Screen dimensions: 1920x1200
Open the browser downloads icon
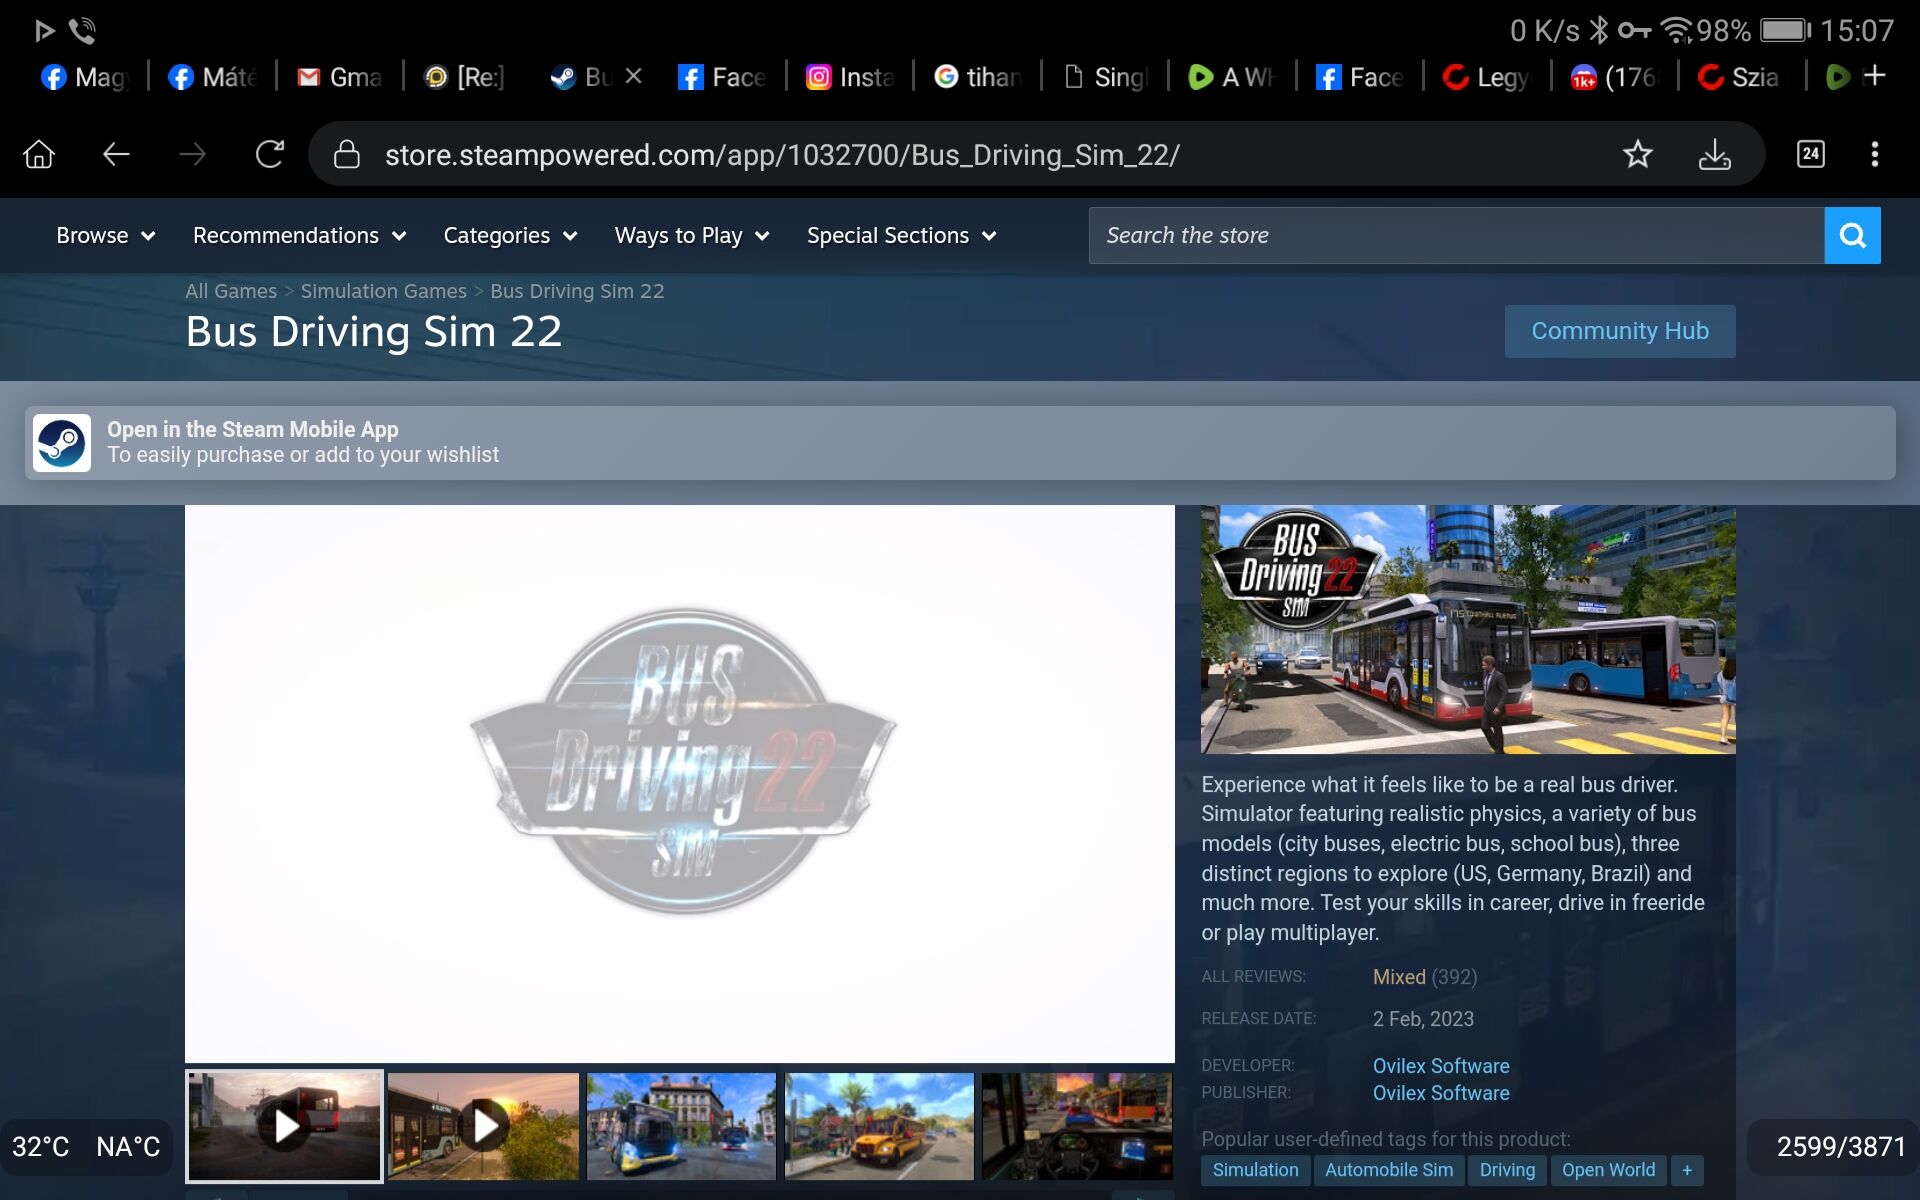(1714, 154)
